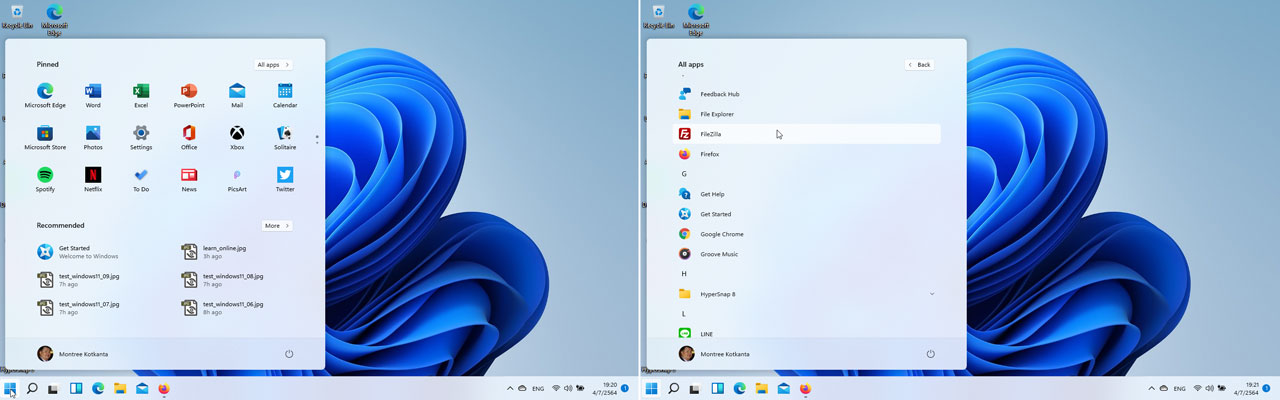This screenshot has width=1280, height=400.
Task: Launch Google Chrome from All apps
Action: (808, 234)
